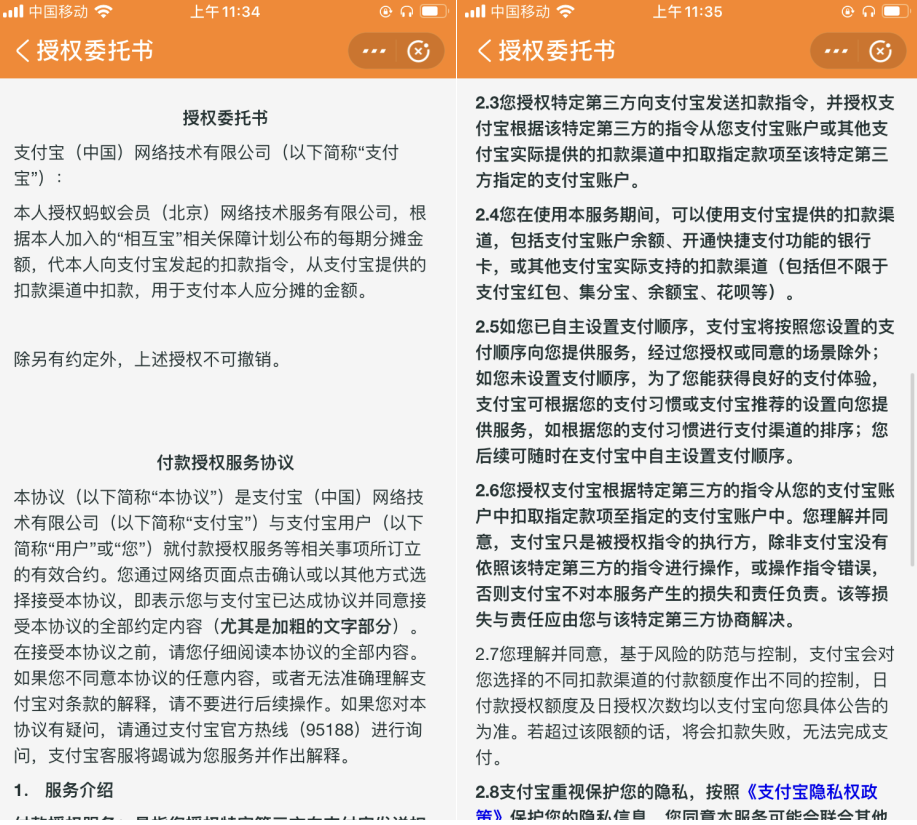This screenshot has height=825, width=917.
Task: Click the line 支付宝（中国）网络技术有限公司 addressee
Action: pyautogui.click(x=206, y=165)
